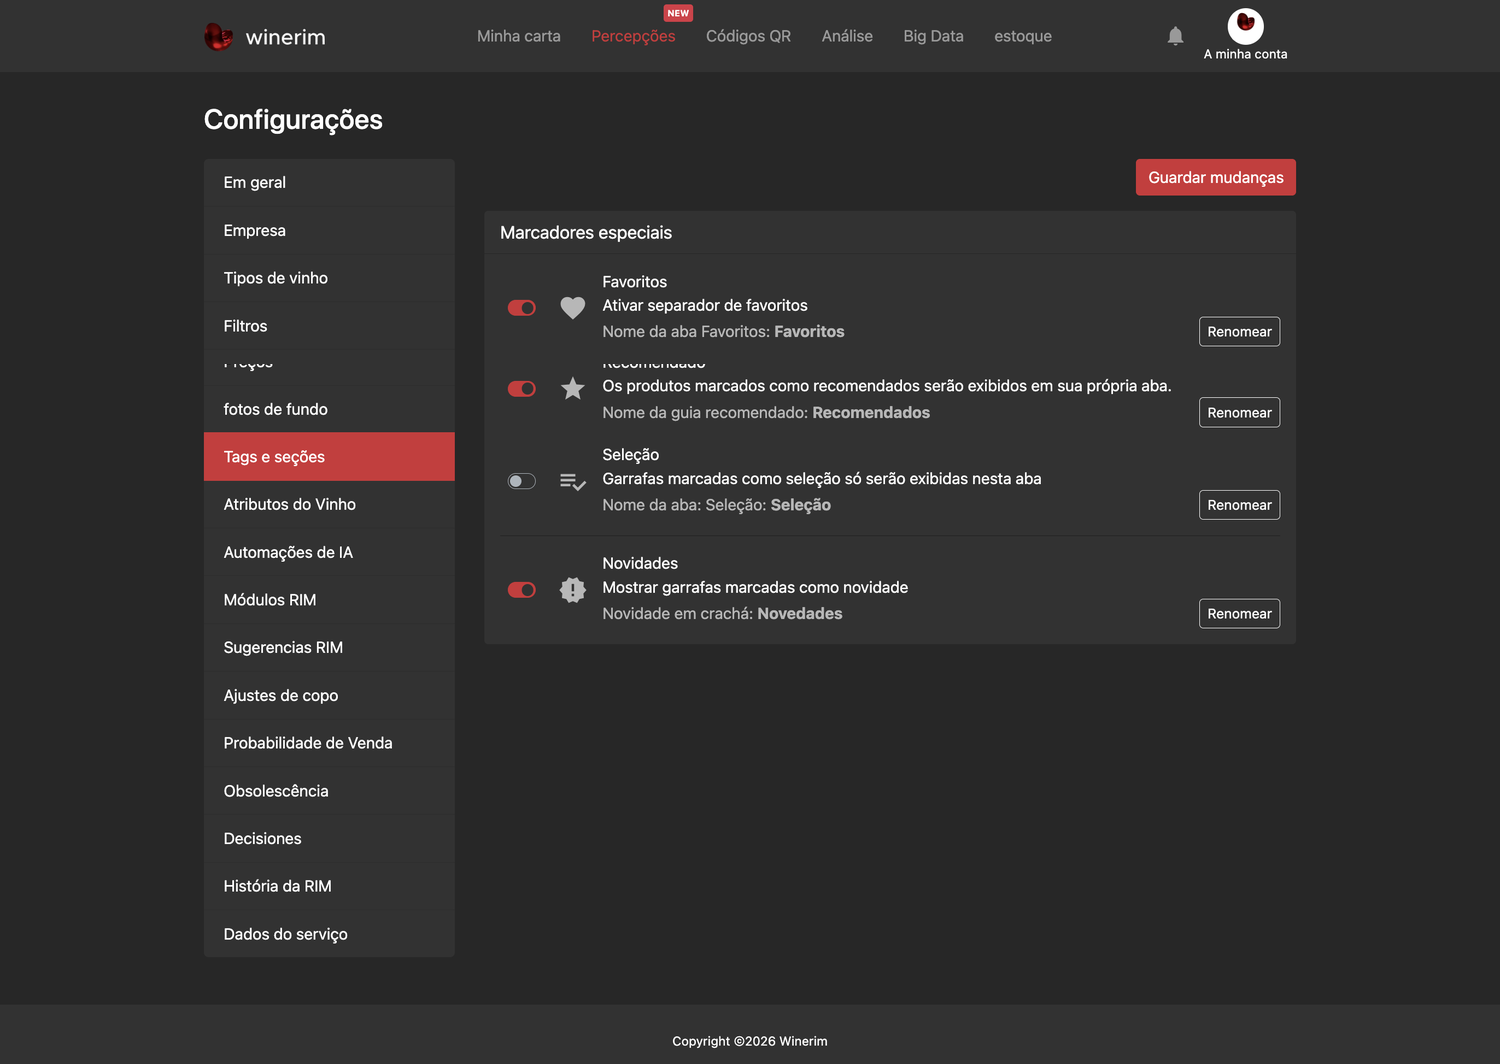Click 'Nome da aba Favoritos: Favoritos' text
The image size is (1500, 1064).
tap(723, 332)
